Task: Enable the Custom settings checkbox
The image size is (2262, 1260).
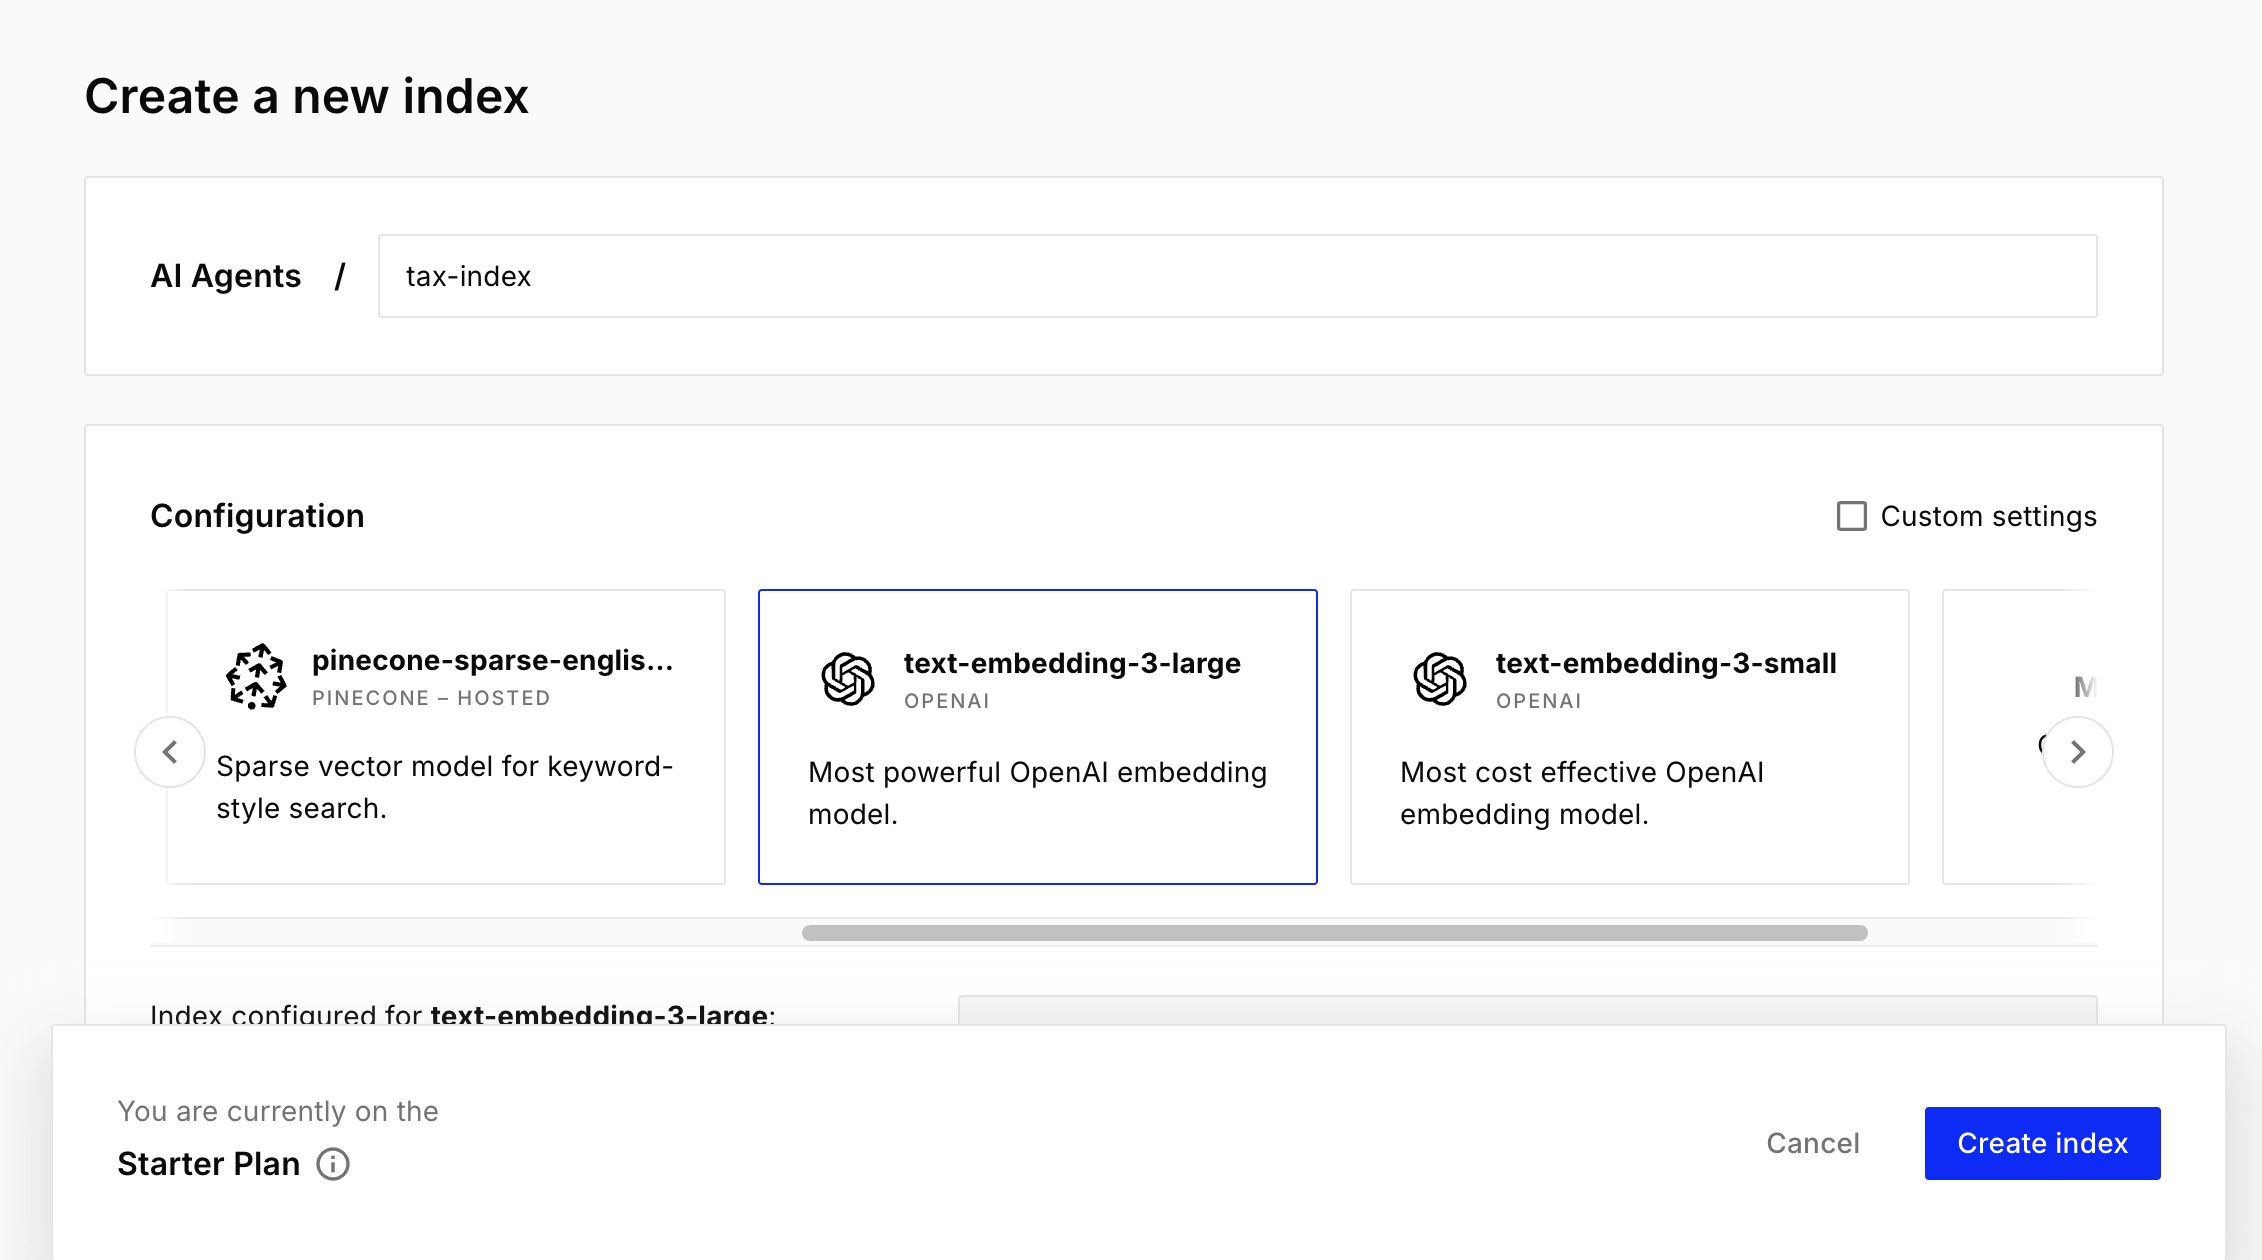Action: tap(1851, 516)
